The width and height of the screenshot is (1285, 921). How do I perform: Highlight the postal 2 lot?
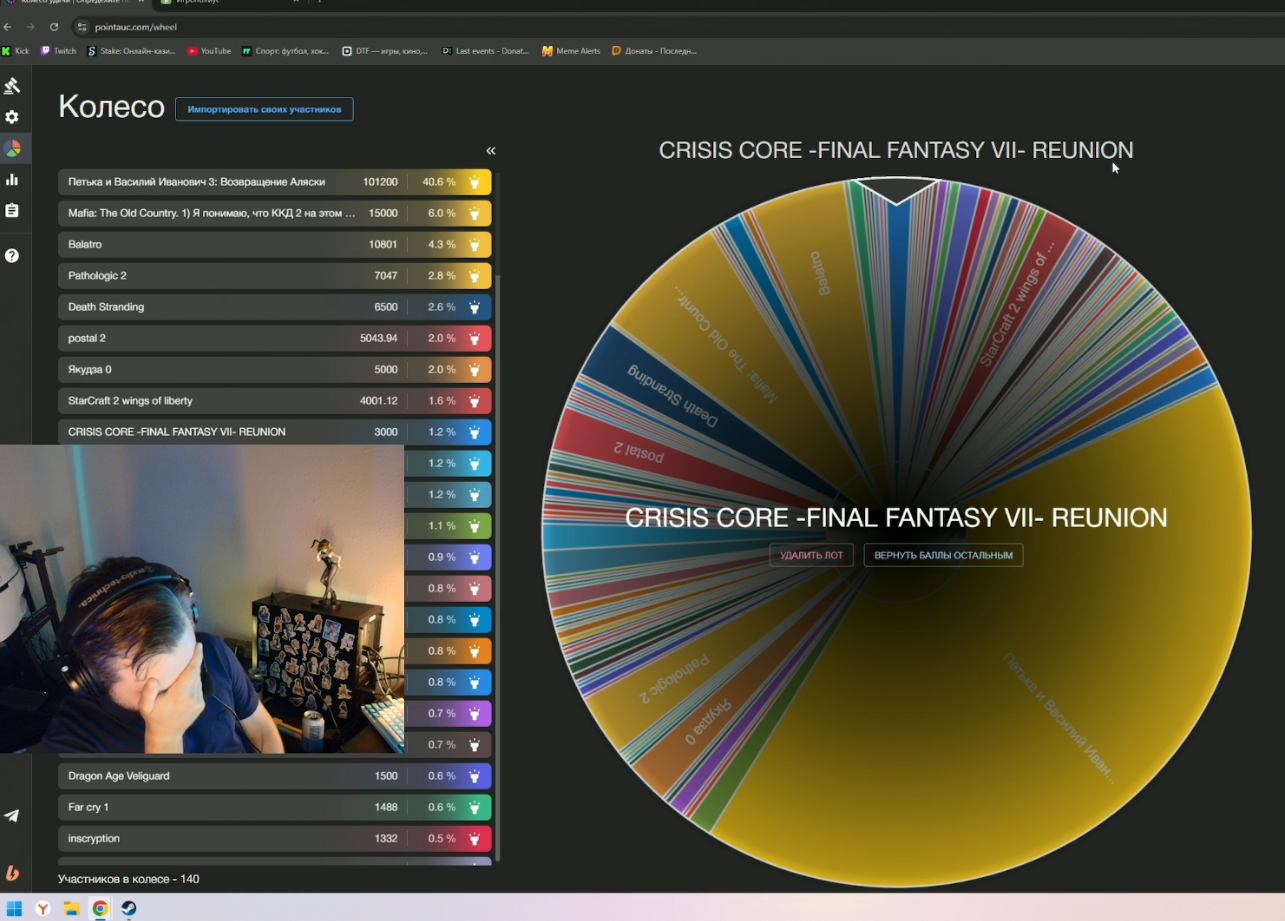[475, 338]
